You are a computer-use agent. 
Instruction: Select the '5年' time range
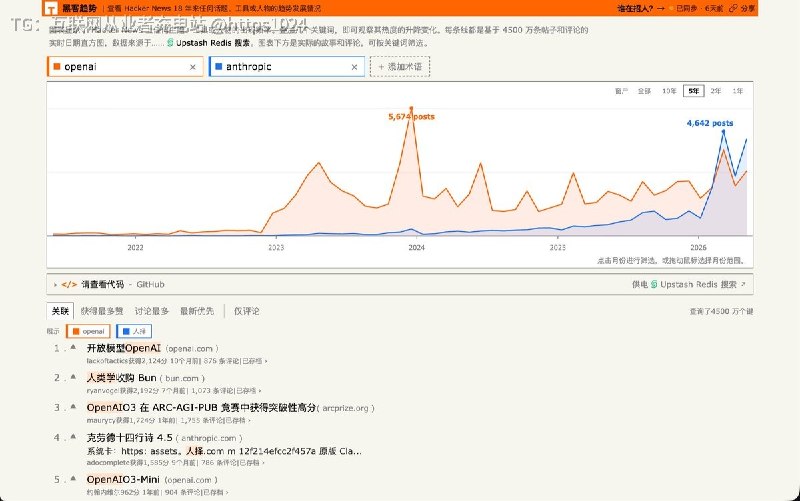(693, 91)
